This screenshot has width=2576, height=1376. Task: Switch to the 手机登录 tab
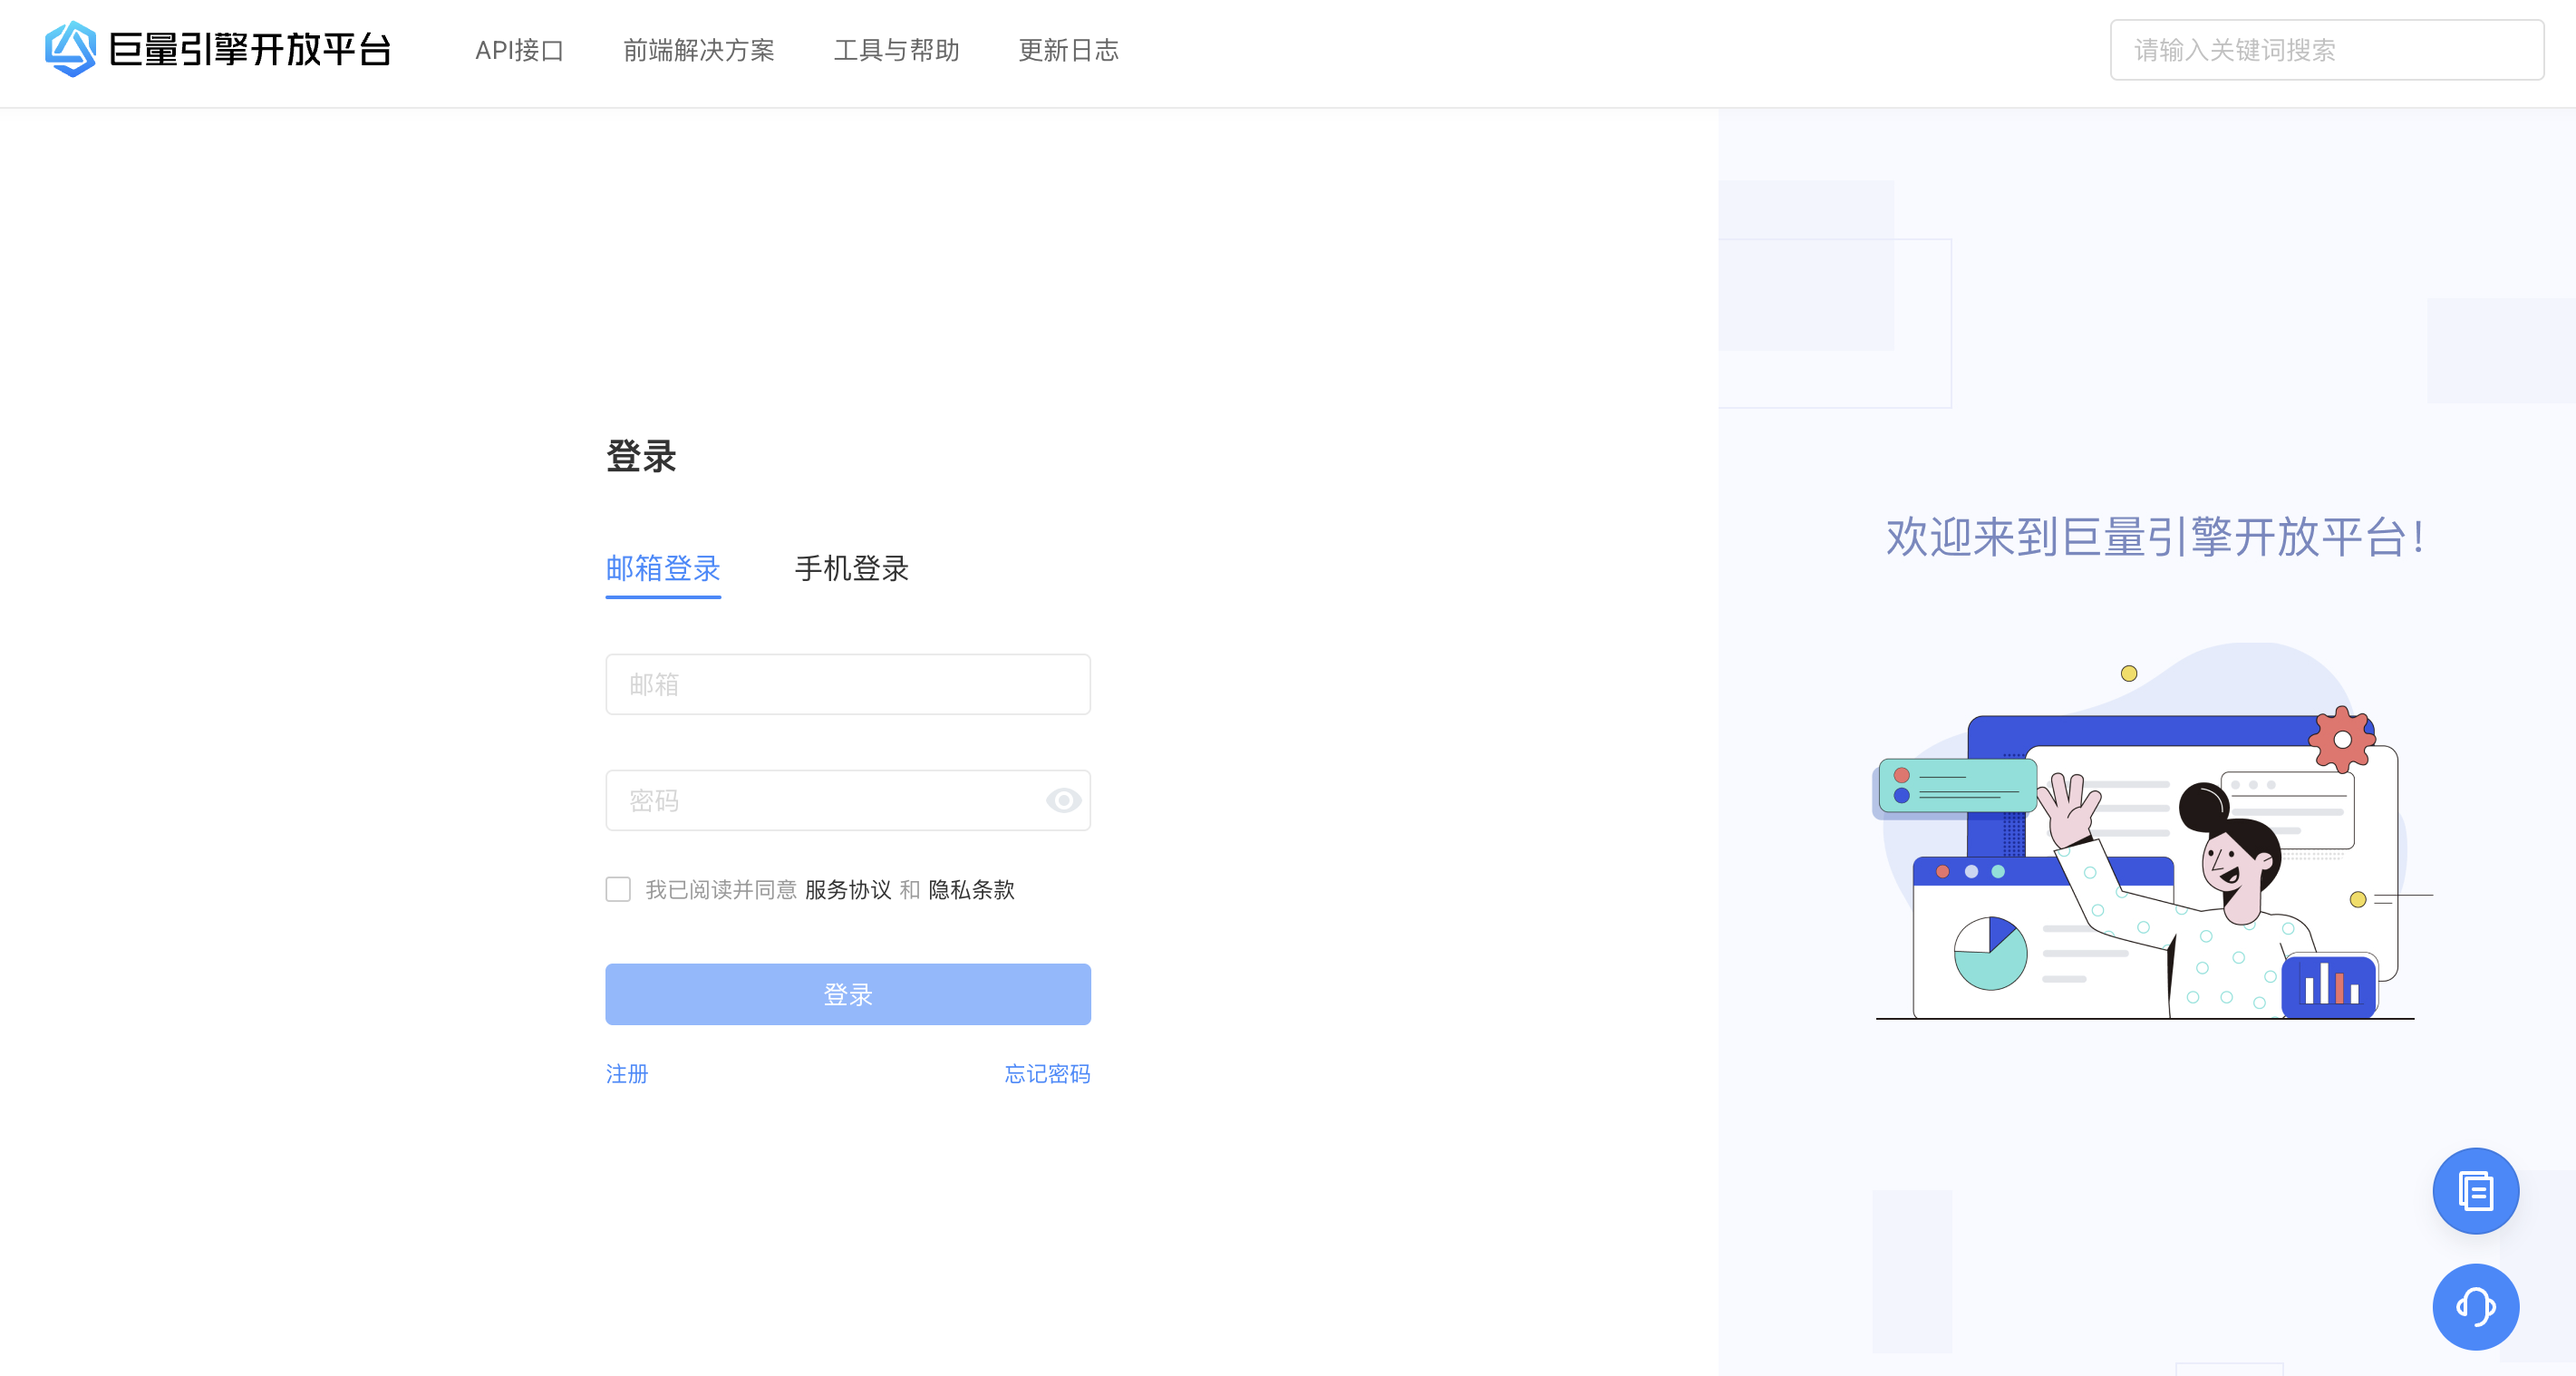851,568
